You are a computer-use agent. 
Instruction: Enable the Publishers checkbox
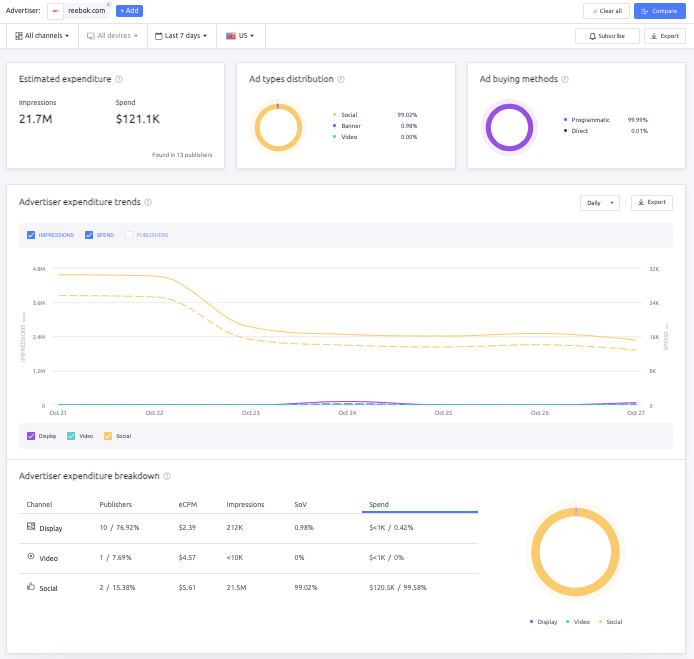tap(129, 235)
